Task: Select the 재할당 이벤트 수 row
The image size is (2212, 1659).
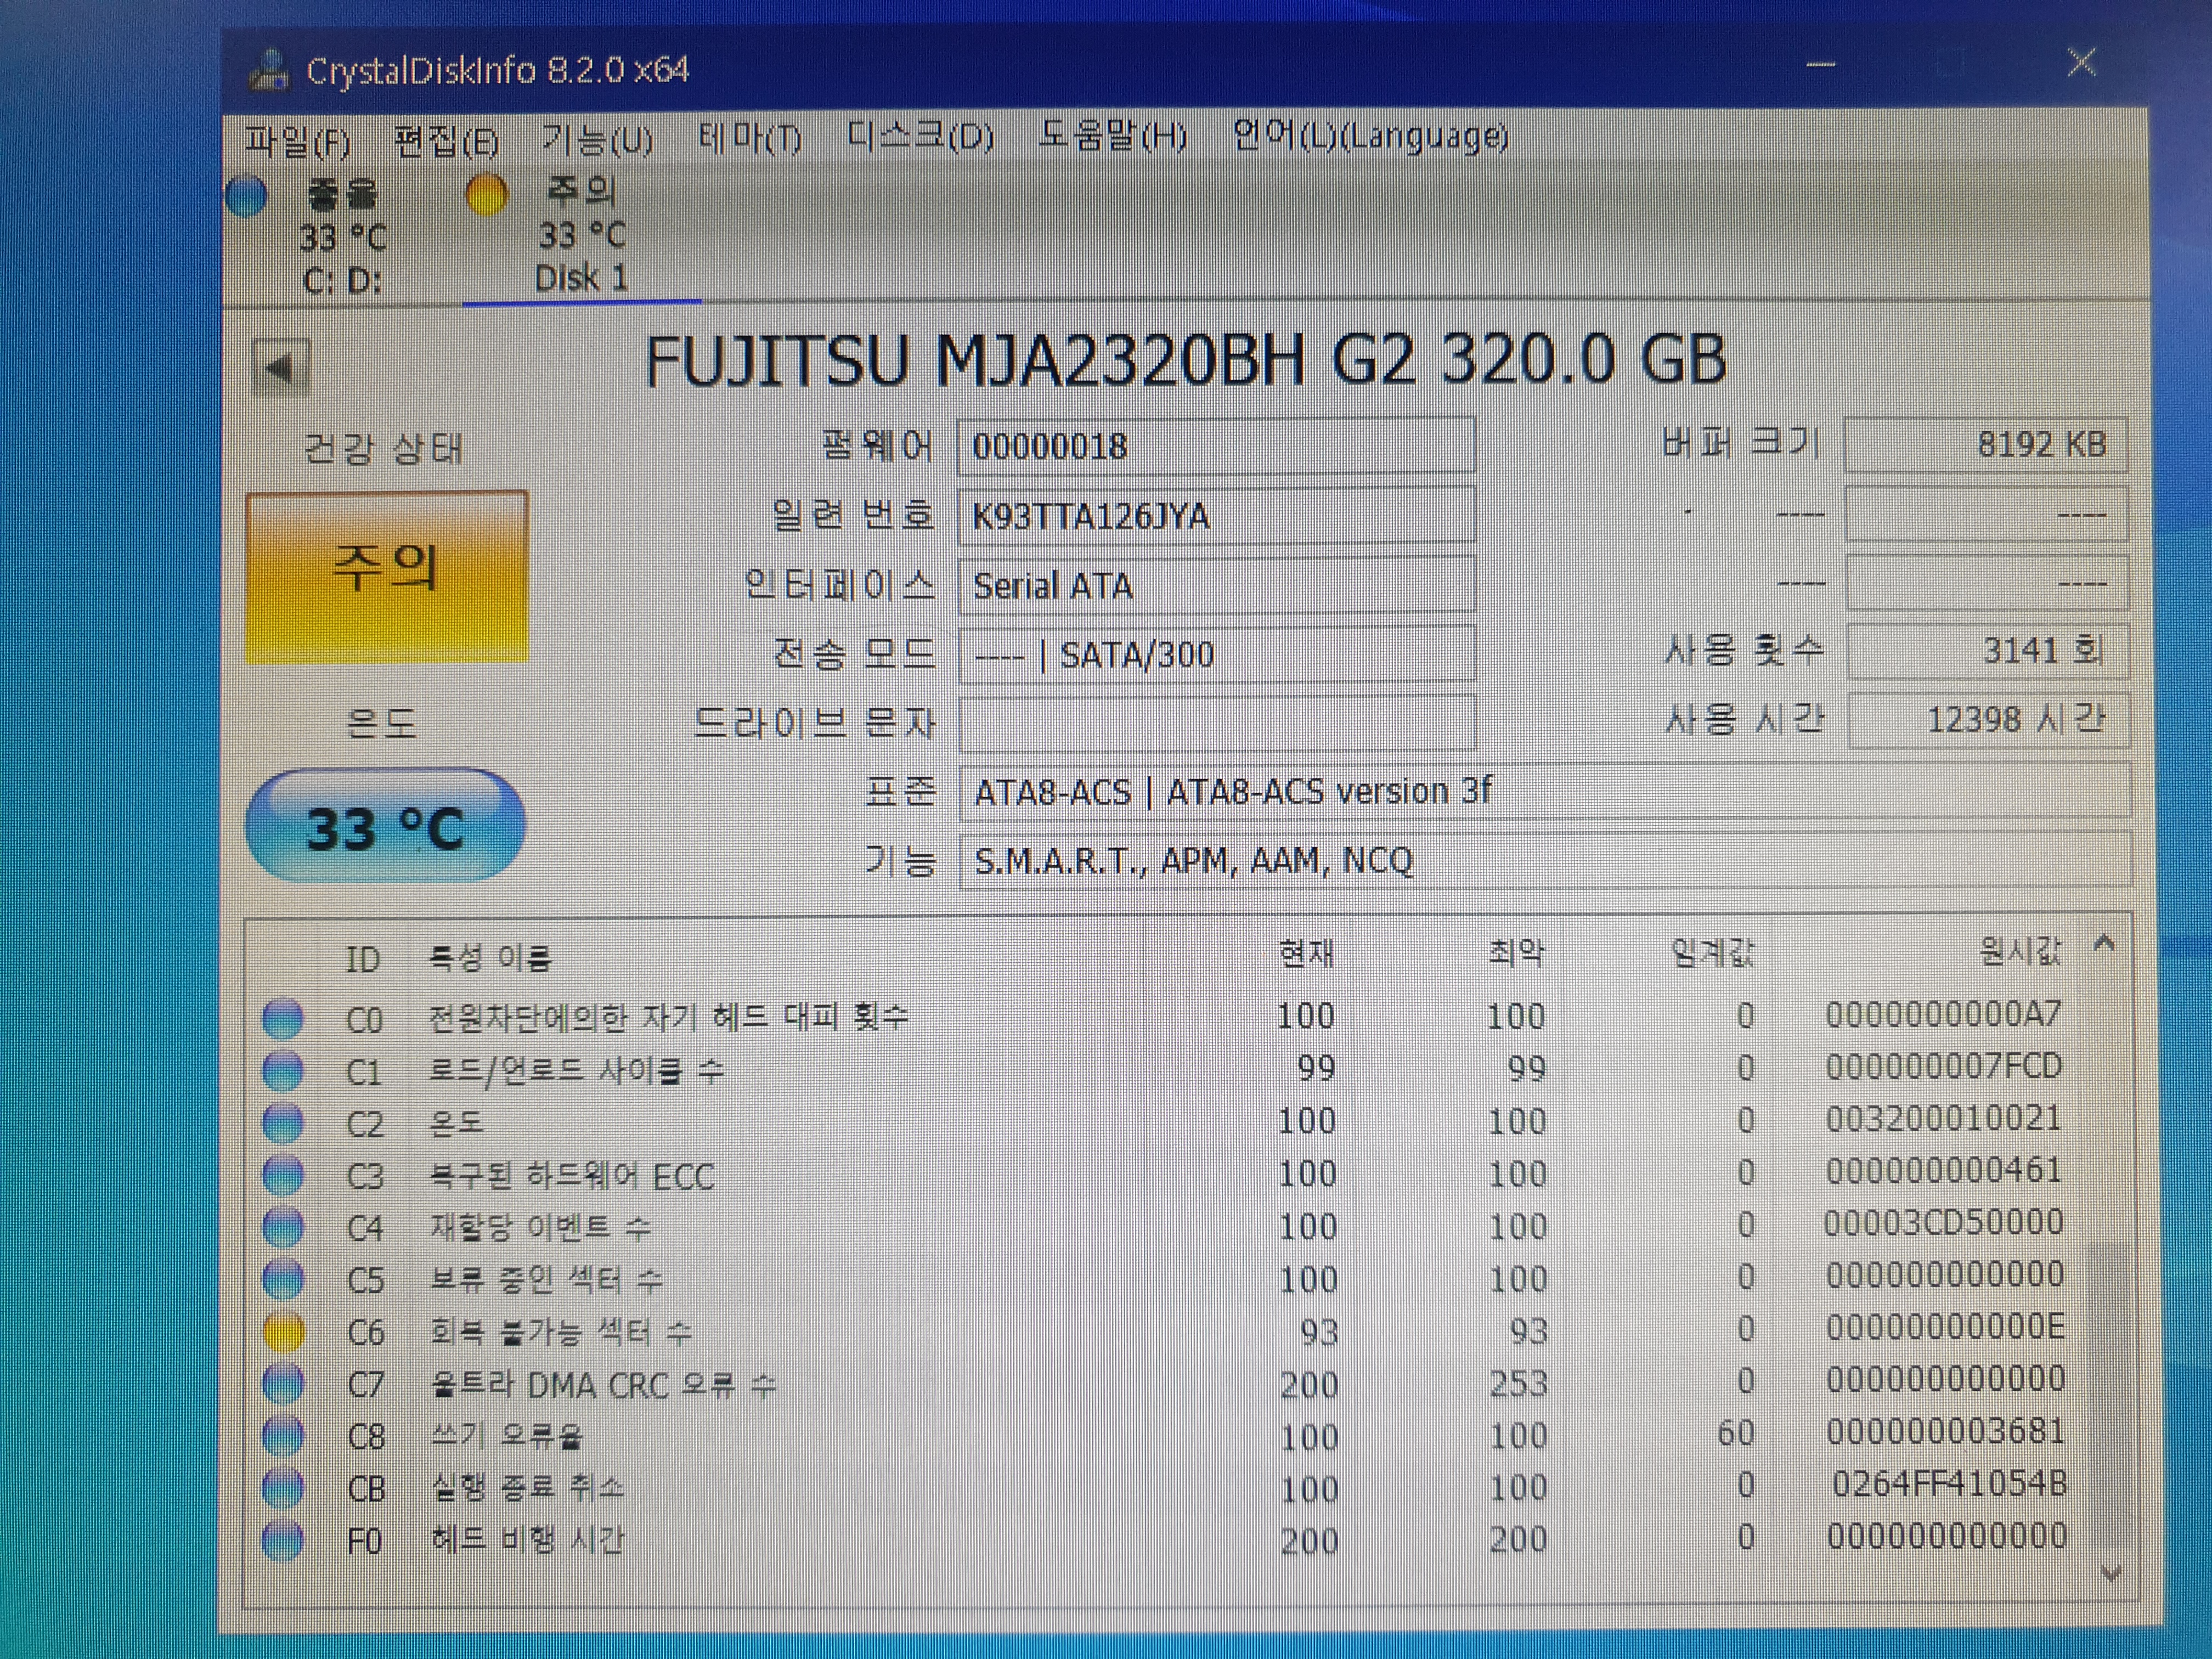Action: (x=1165, y=1226)
